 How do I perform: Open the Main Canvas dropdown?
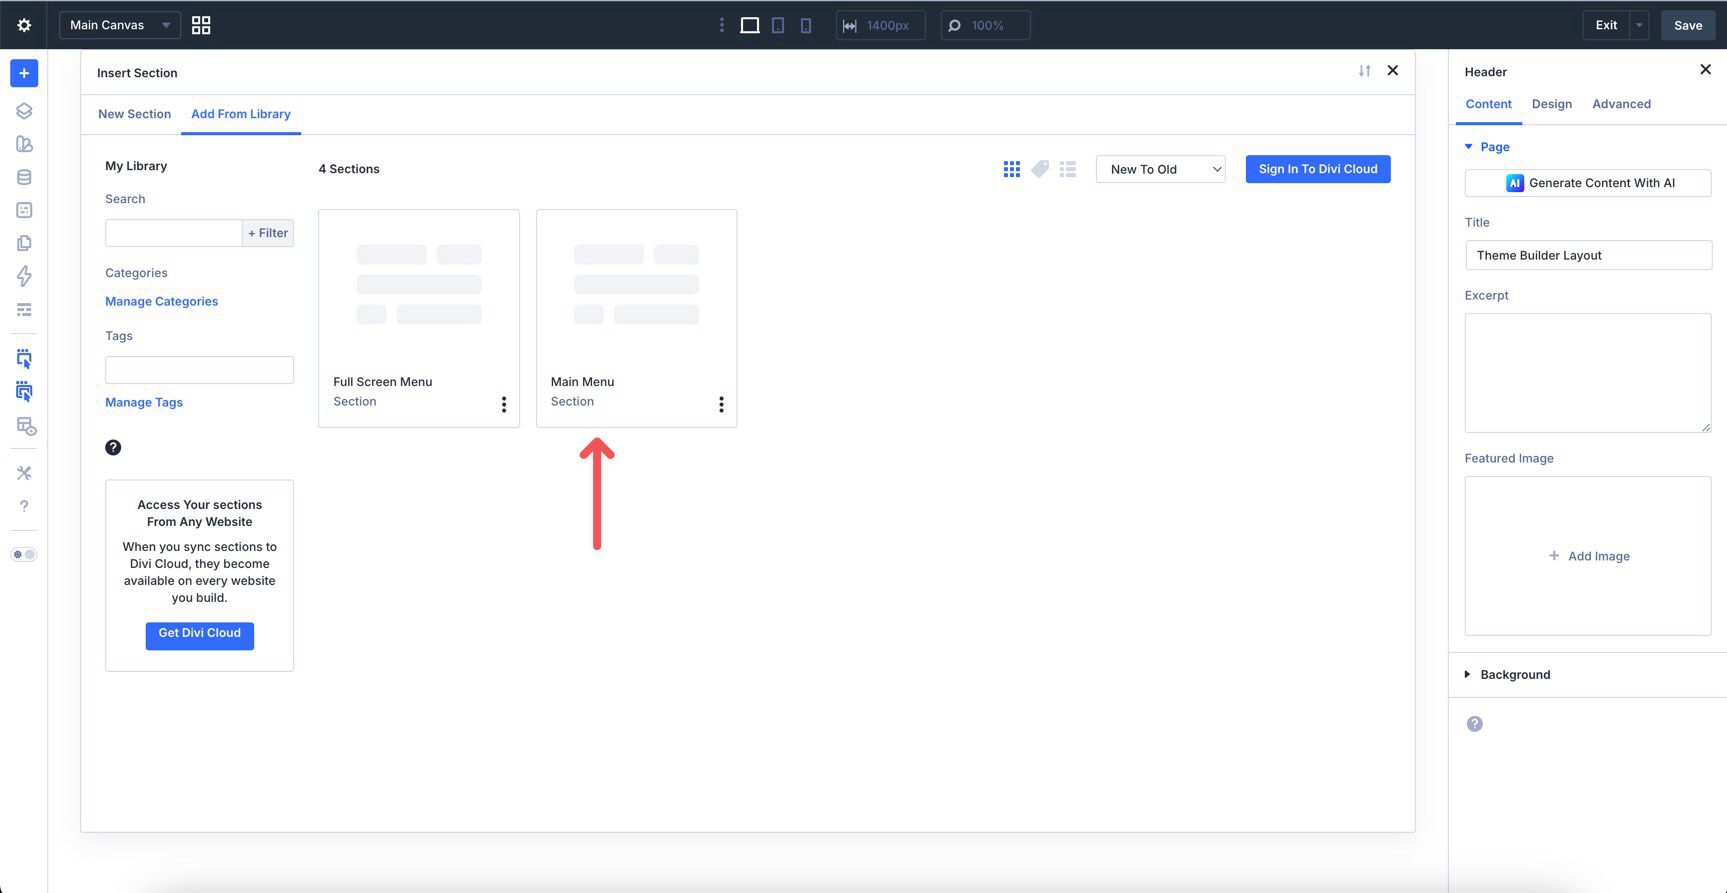[x=120, y=25]
